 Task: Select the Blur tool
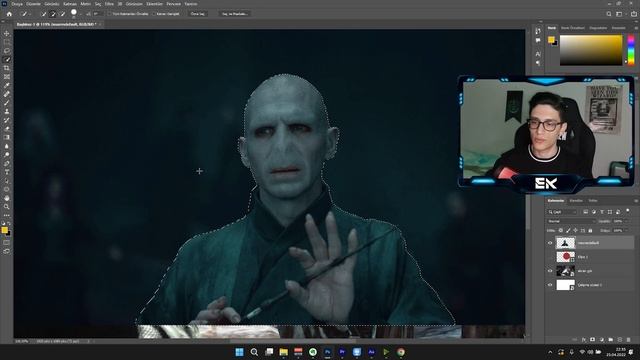click(7, 146)
